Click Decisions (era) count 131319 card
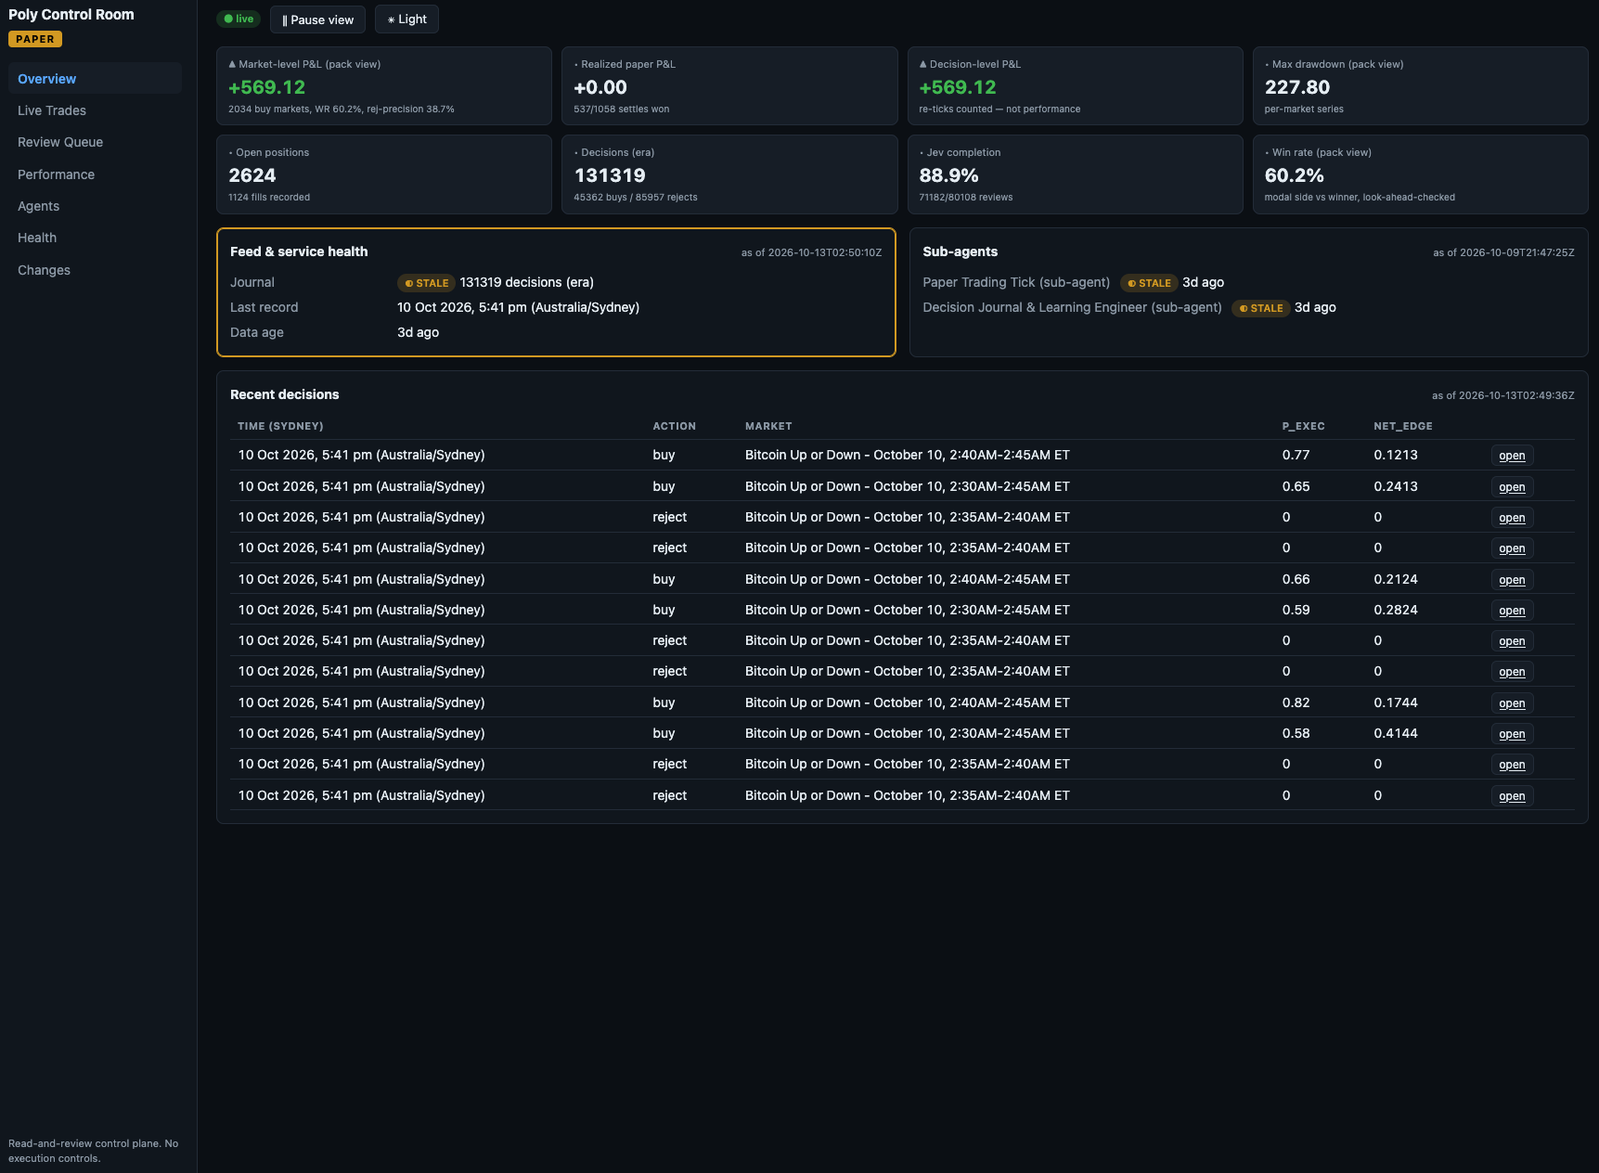 [x=729, y=175]
